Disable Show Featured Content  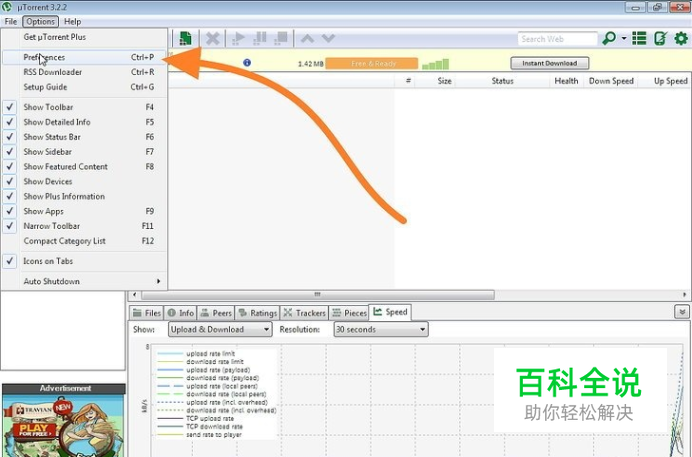84,167
